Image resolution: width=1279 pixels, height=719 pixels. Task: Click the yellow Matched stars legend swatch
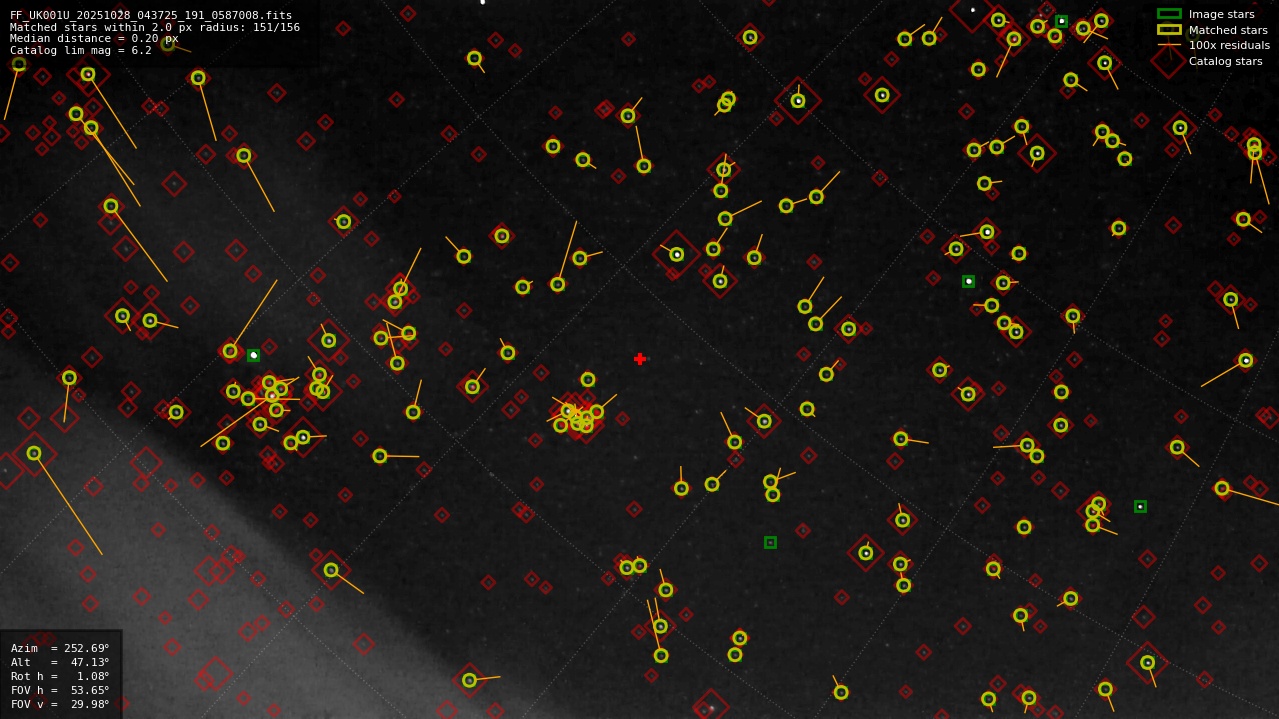click(1169, 30)
